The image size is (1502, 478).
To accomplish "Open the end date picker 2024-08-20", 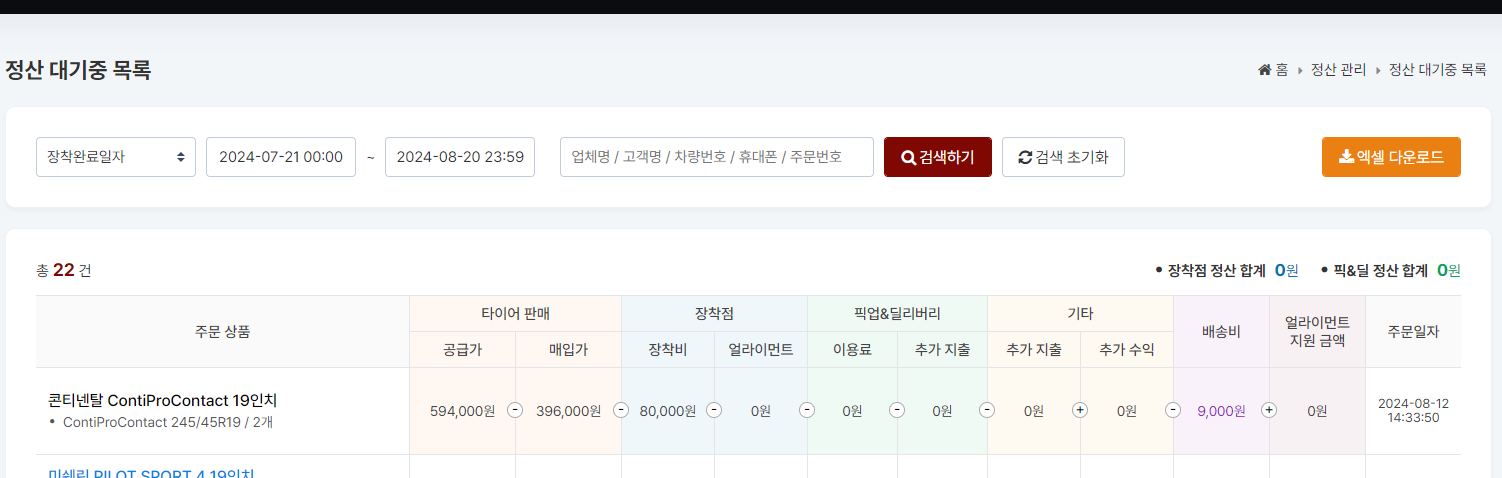I will (460, 157).
